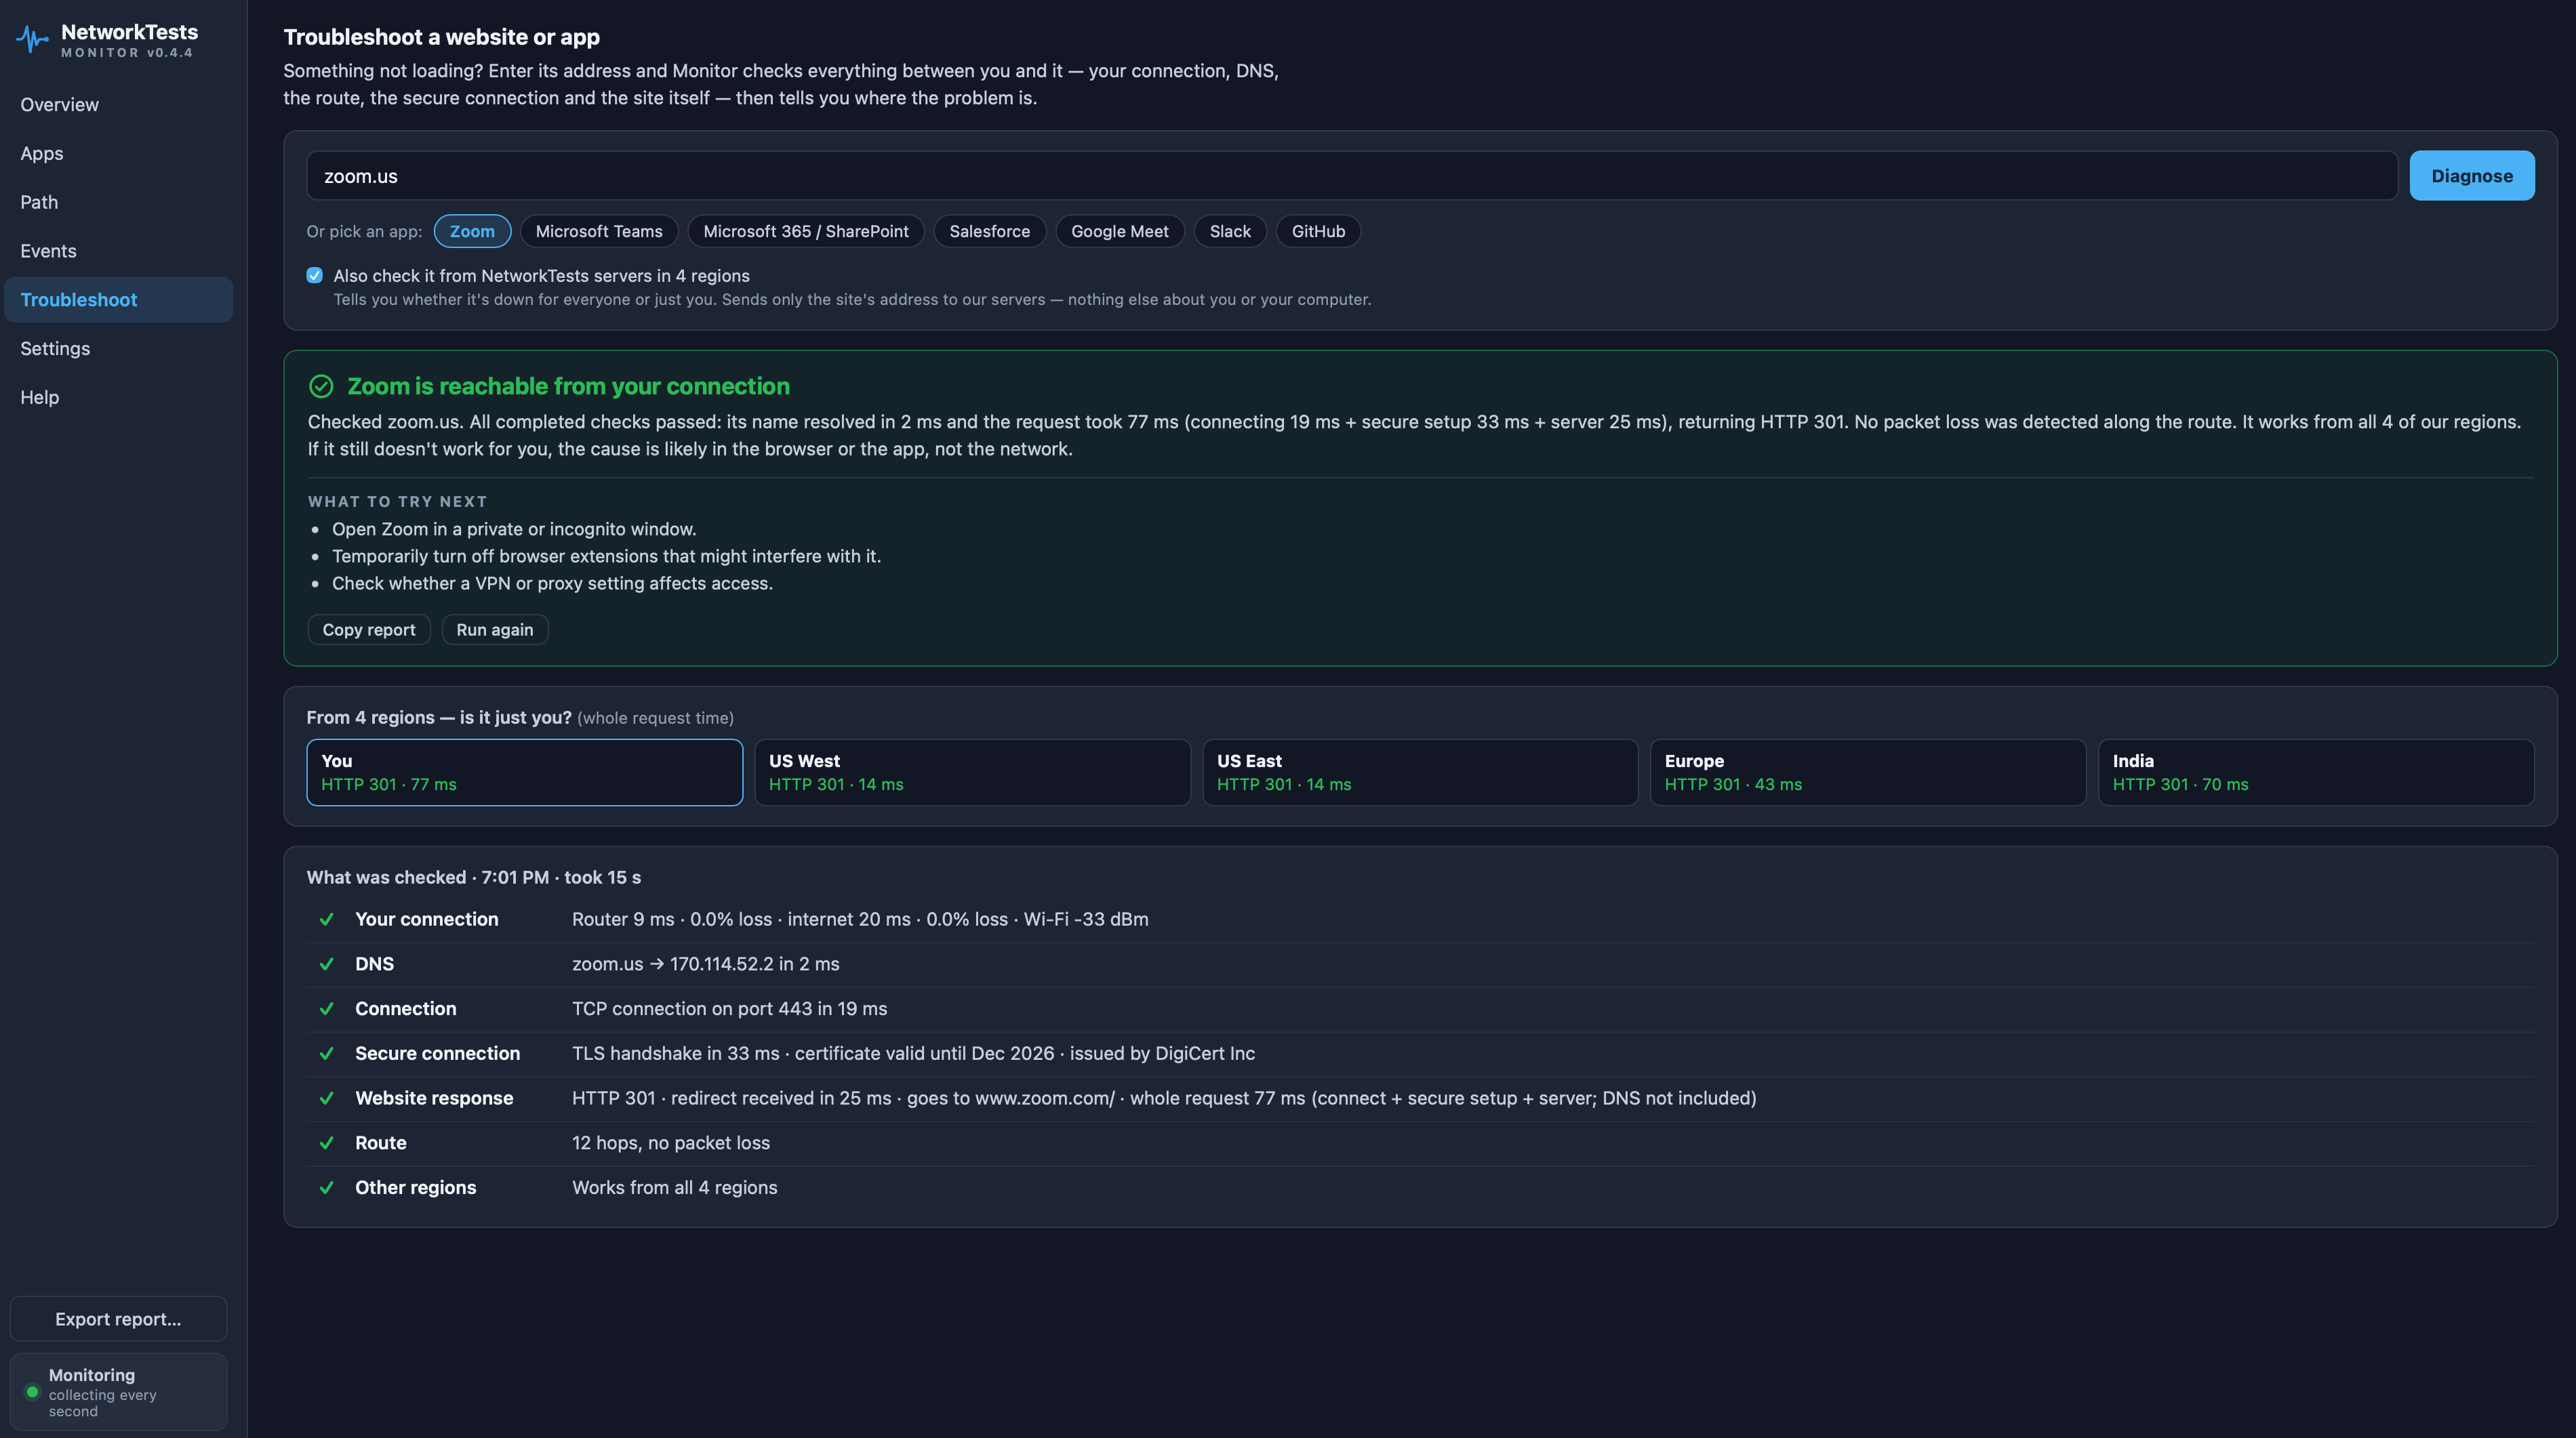Screen dimensions: 2576x1438
Task: Click the 'zoom.us → 170.114.52.2 in 2 ms' text
Action: [706, 964]
